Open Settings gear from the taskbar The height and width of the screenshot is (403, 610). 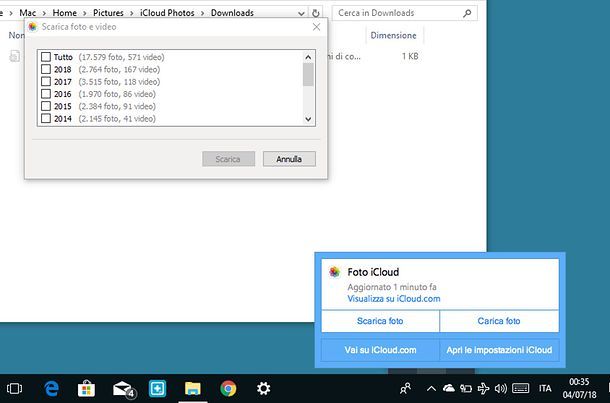[263, 389]
